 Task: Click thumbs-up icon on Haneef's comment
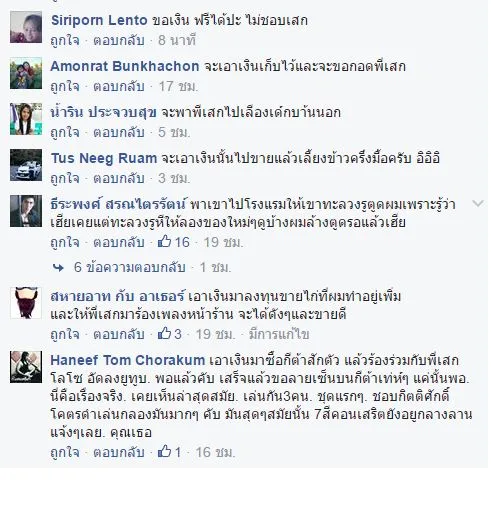click(164, 452)
